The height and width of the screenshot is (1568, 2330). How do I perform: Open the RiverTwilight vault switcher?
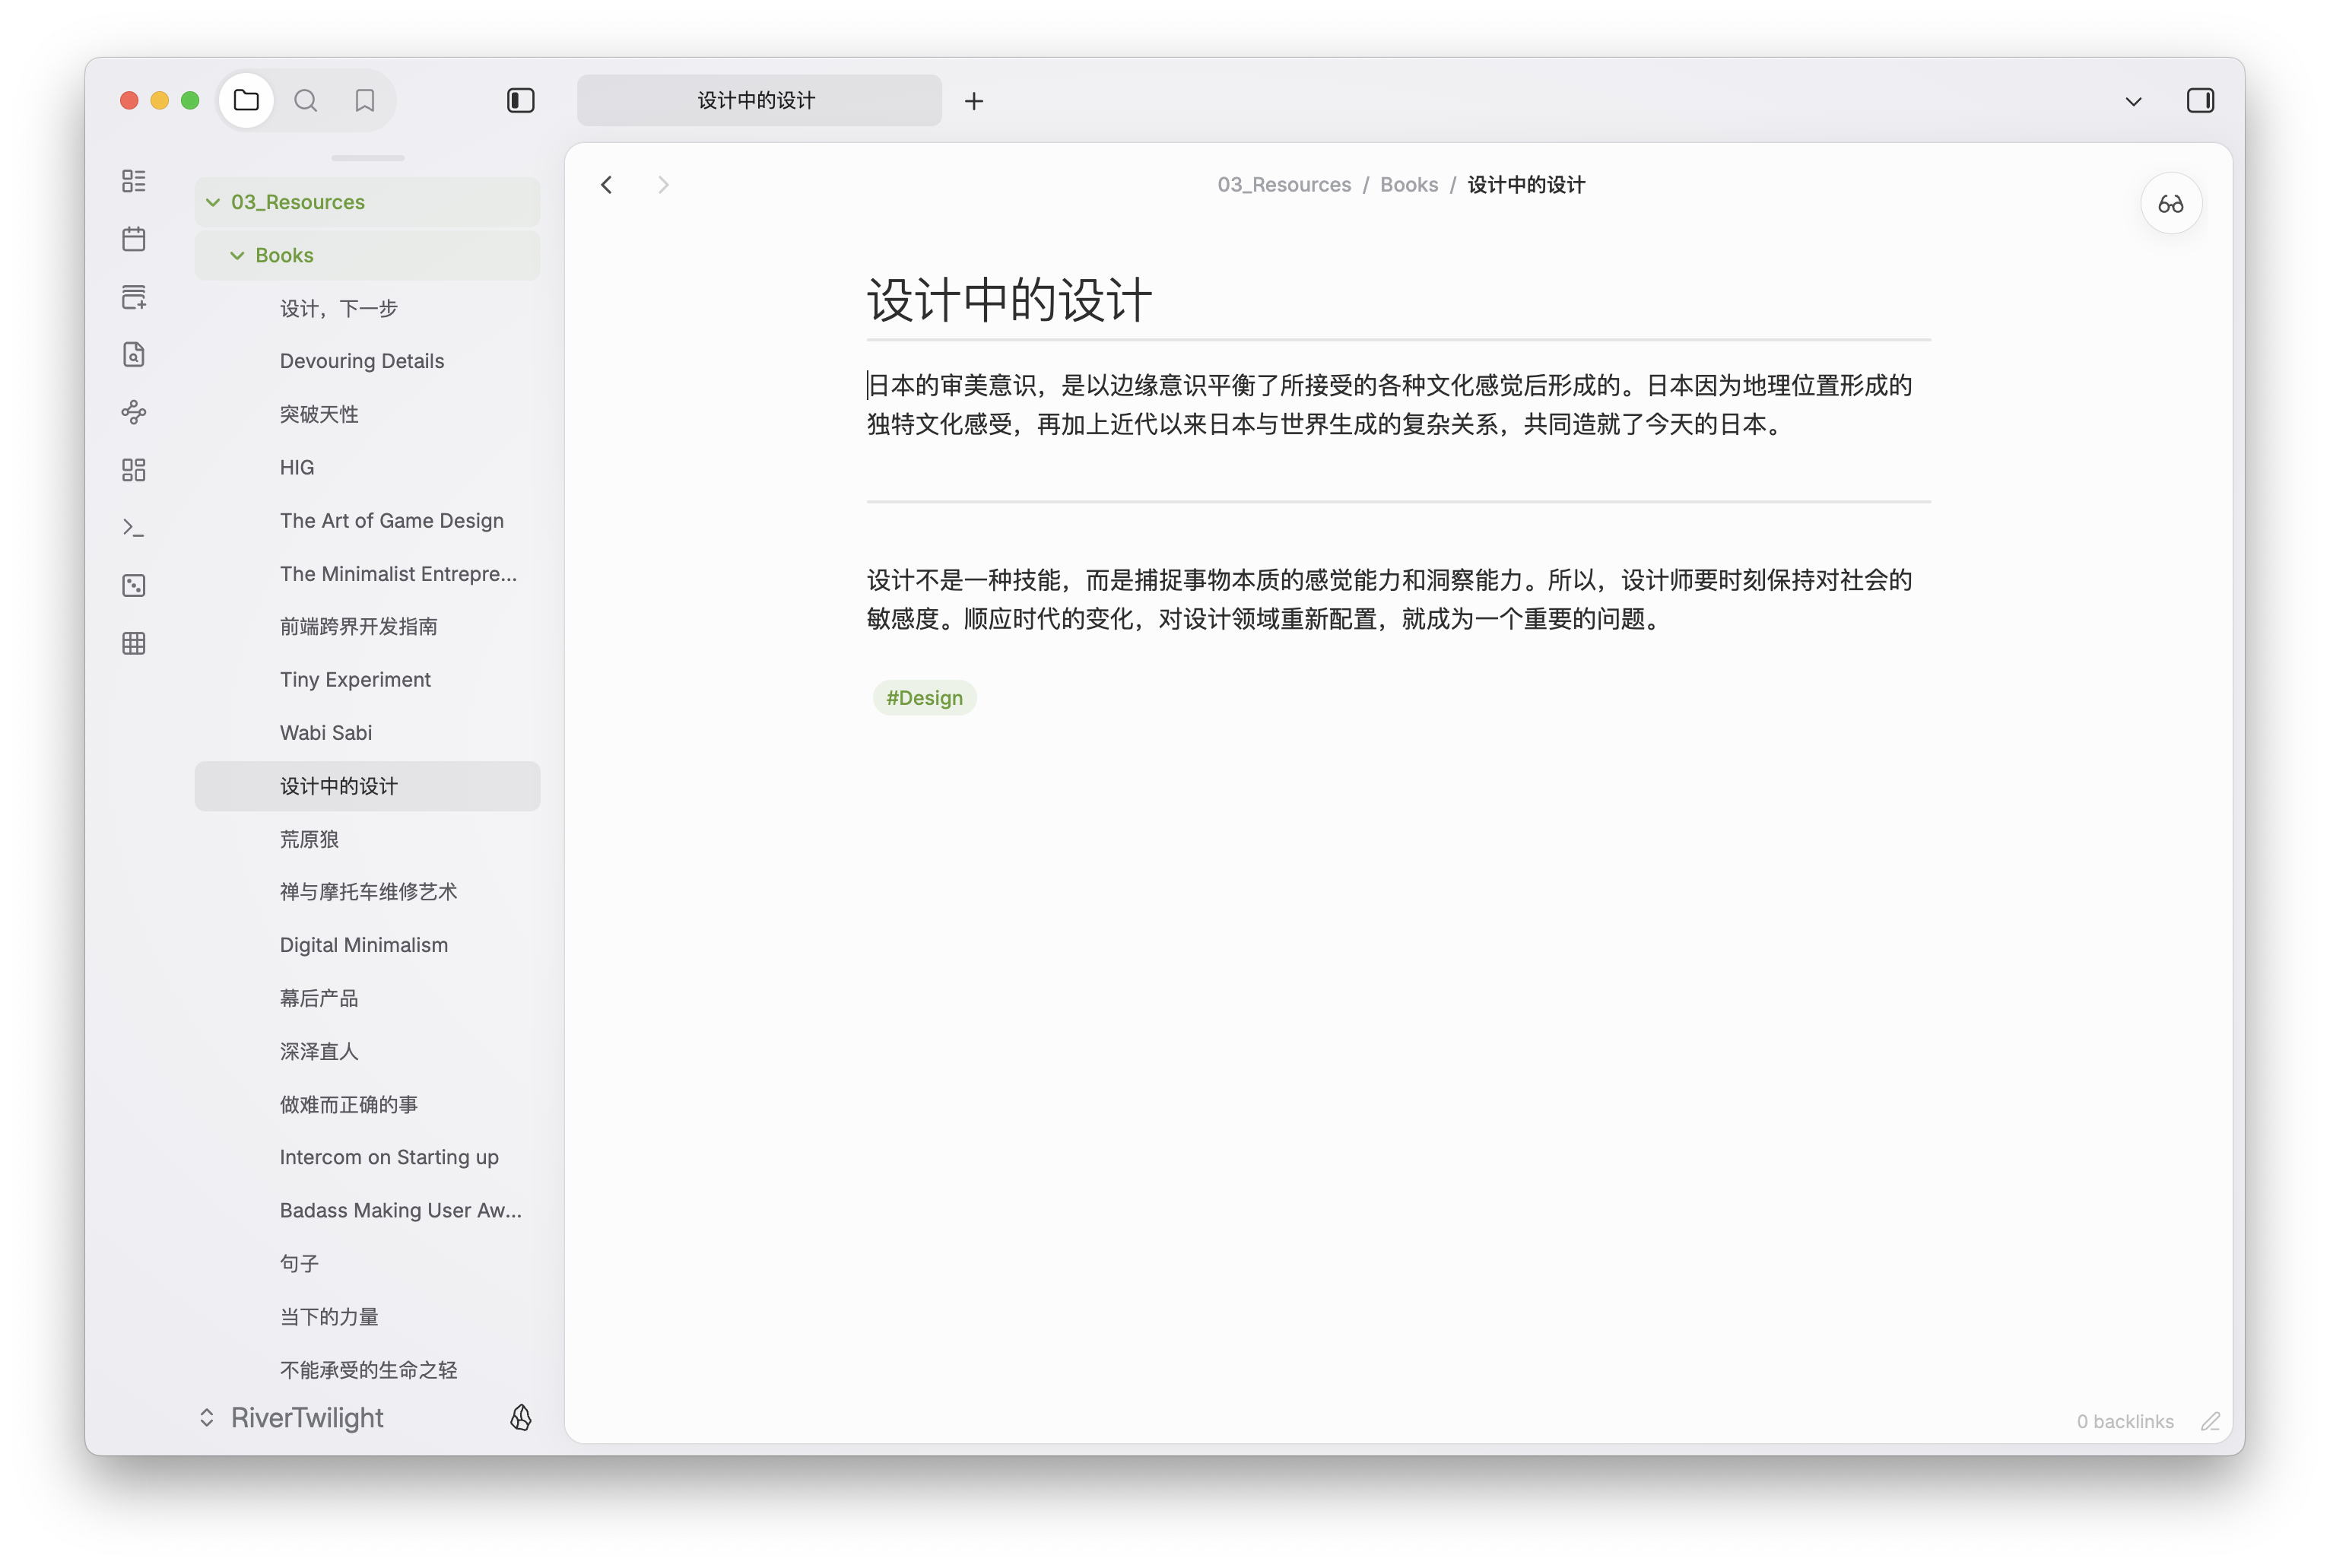(x=290, y=1417)
